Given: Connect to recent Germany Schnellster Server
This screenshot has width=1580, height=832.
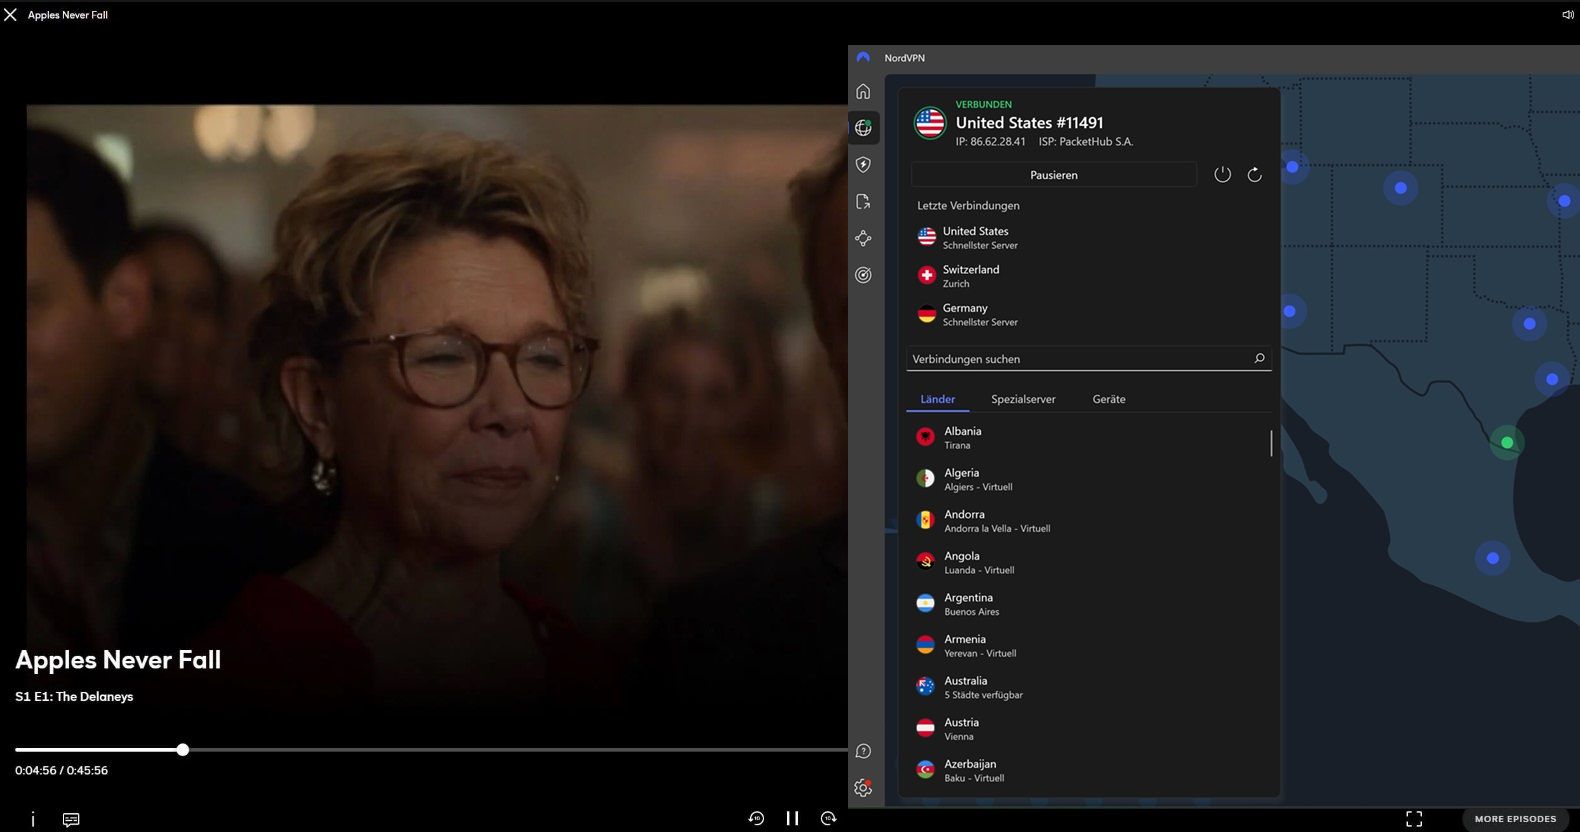Looking at the screenshot, I should (1090, 314).
